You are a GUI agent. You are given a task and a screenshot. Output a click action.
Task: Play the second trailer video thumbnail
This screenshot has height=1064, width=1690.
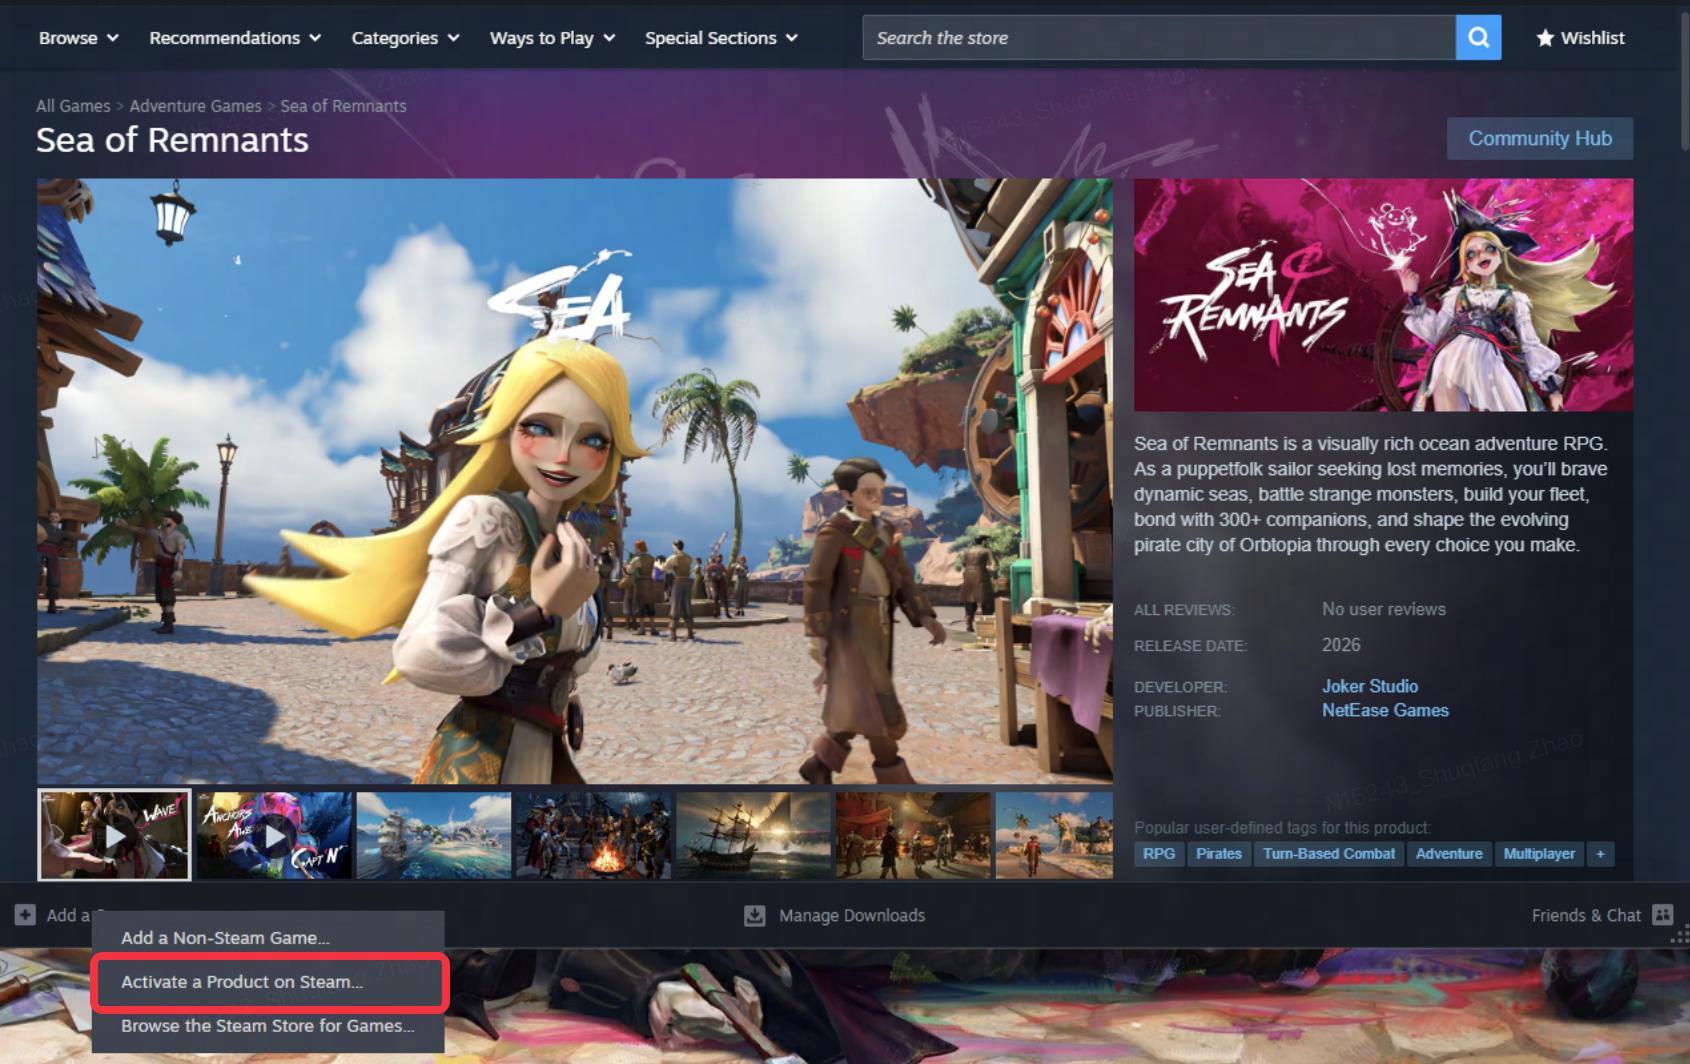(x=274, y=836)
